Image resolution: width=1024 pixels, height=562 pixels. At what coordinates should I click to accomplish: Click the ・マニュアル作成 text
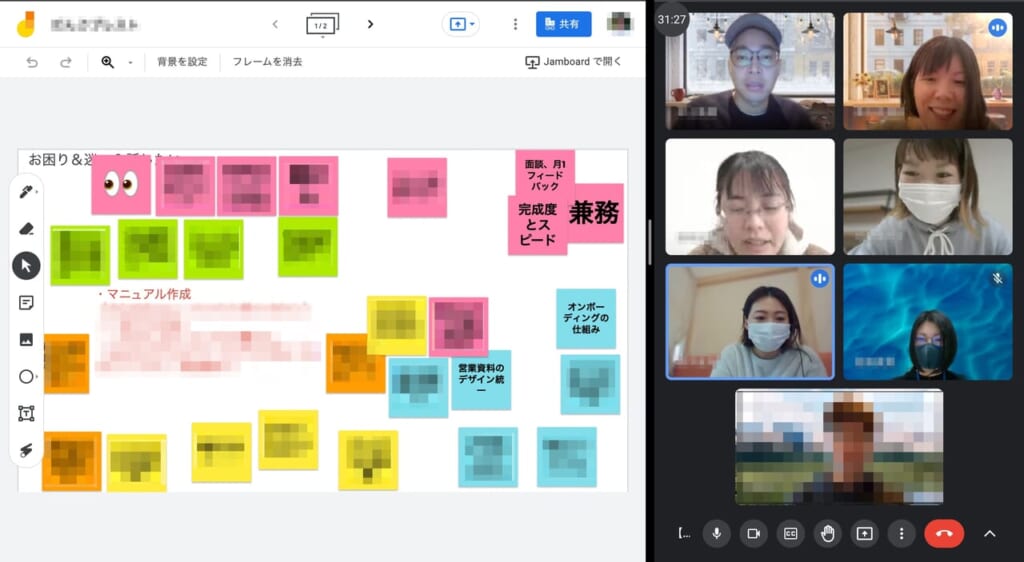[x=144, y=294]
